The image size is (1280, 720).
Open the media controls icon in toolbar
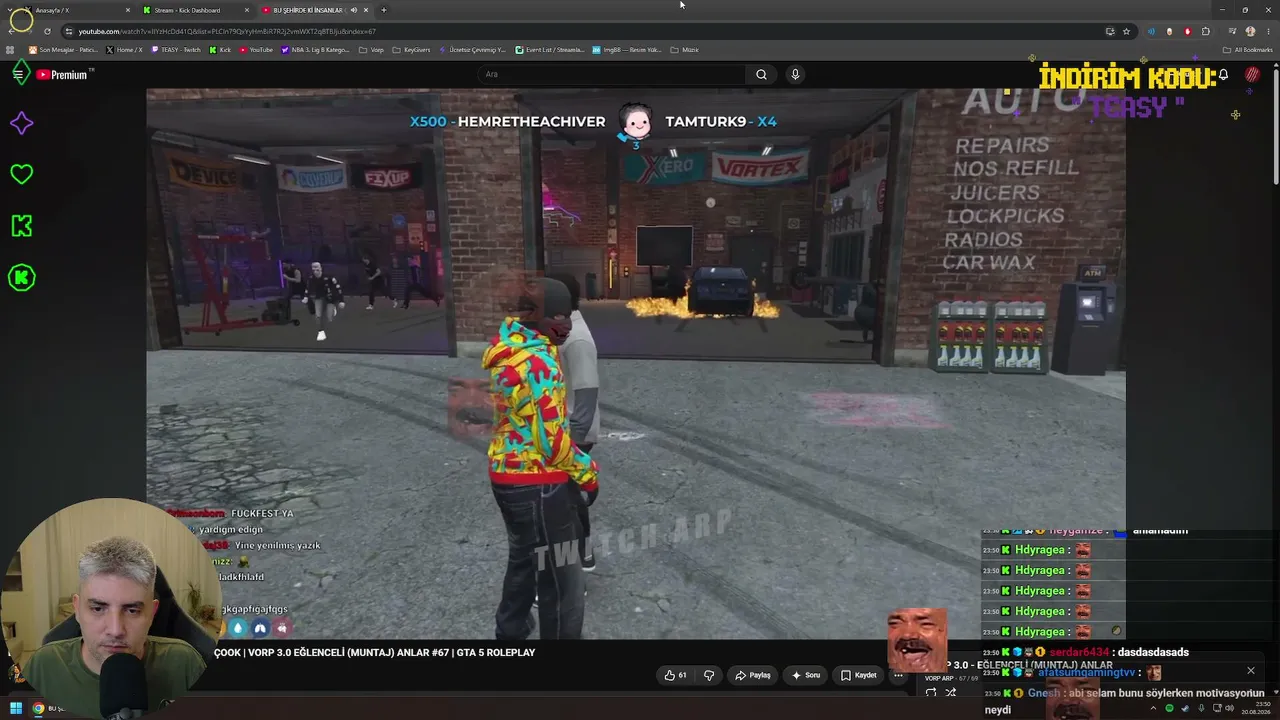click(x=1231, y=31)
